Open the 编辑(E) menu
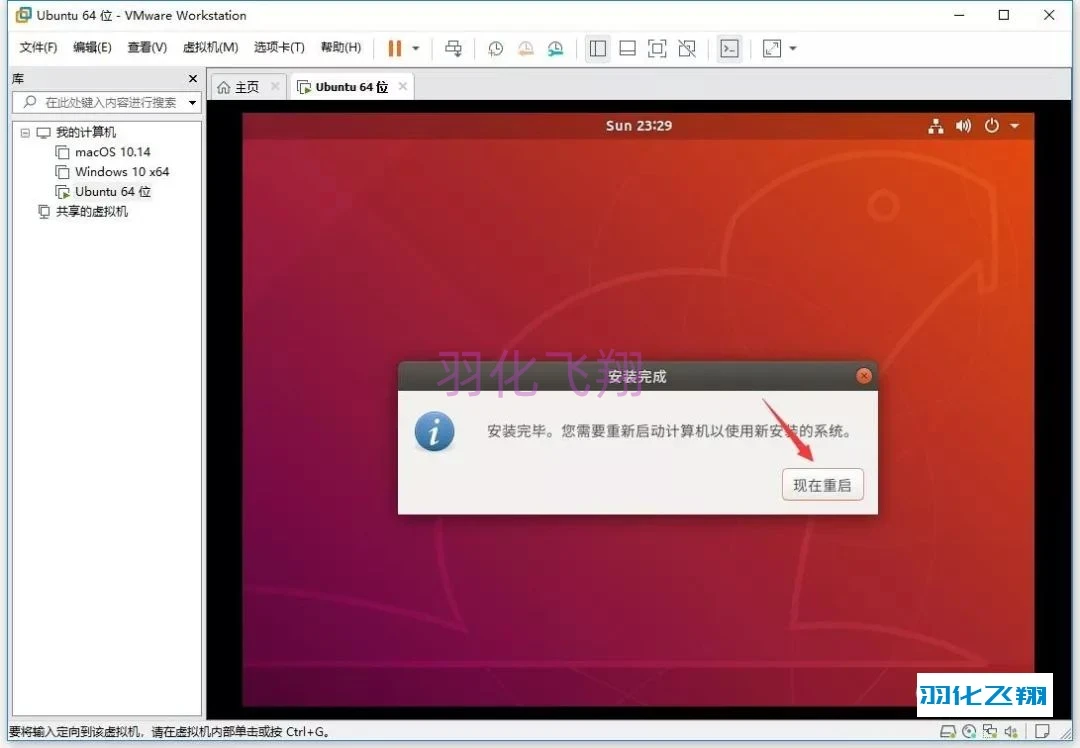Screen dimensions: 1080x748 92,47
